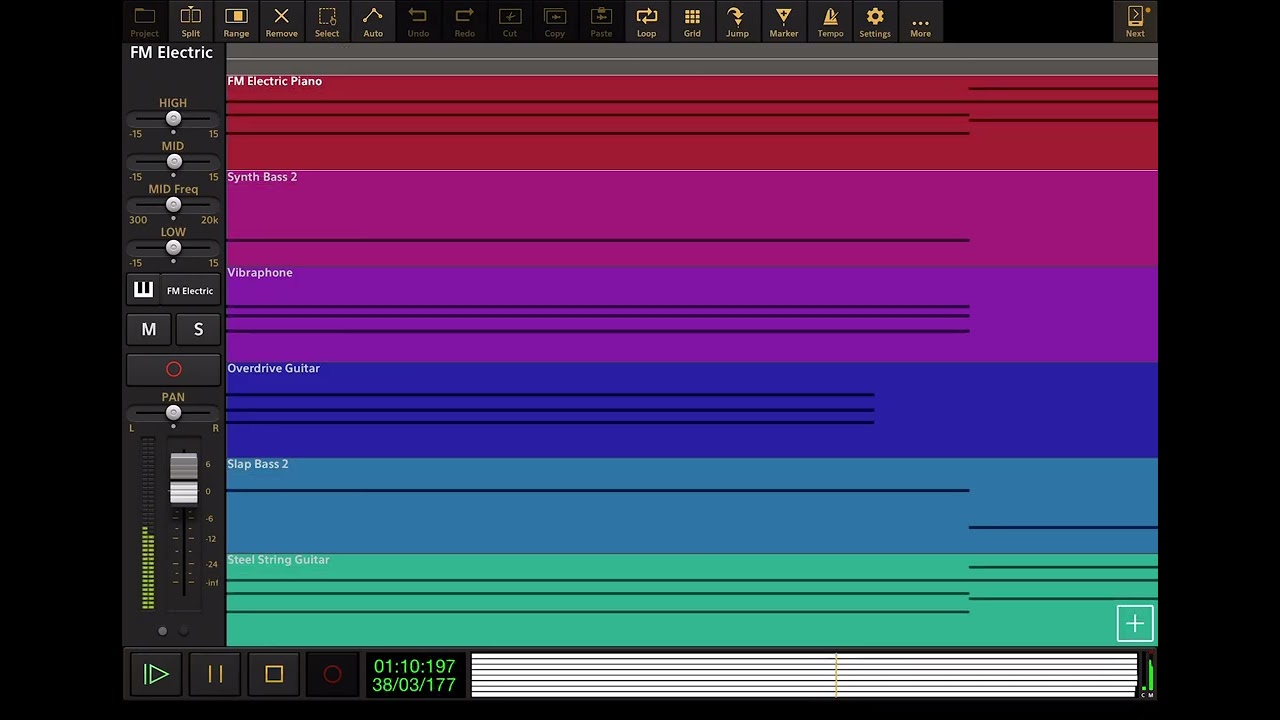Toggle the Grid snapping
This screenshot has height=720, width=1280.
click(692, 21)
